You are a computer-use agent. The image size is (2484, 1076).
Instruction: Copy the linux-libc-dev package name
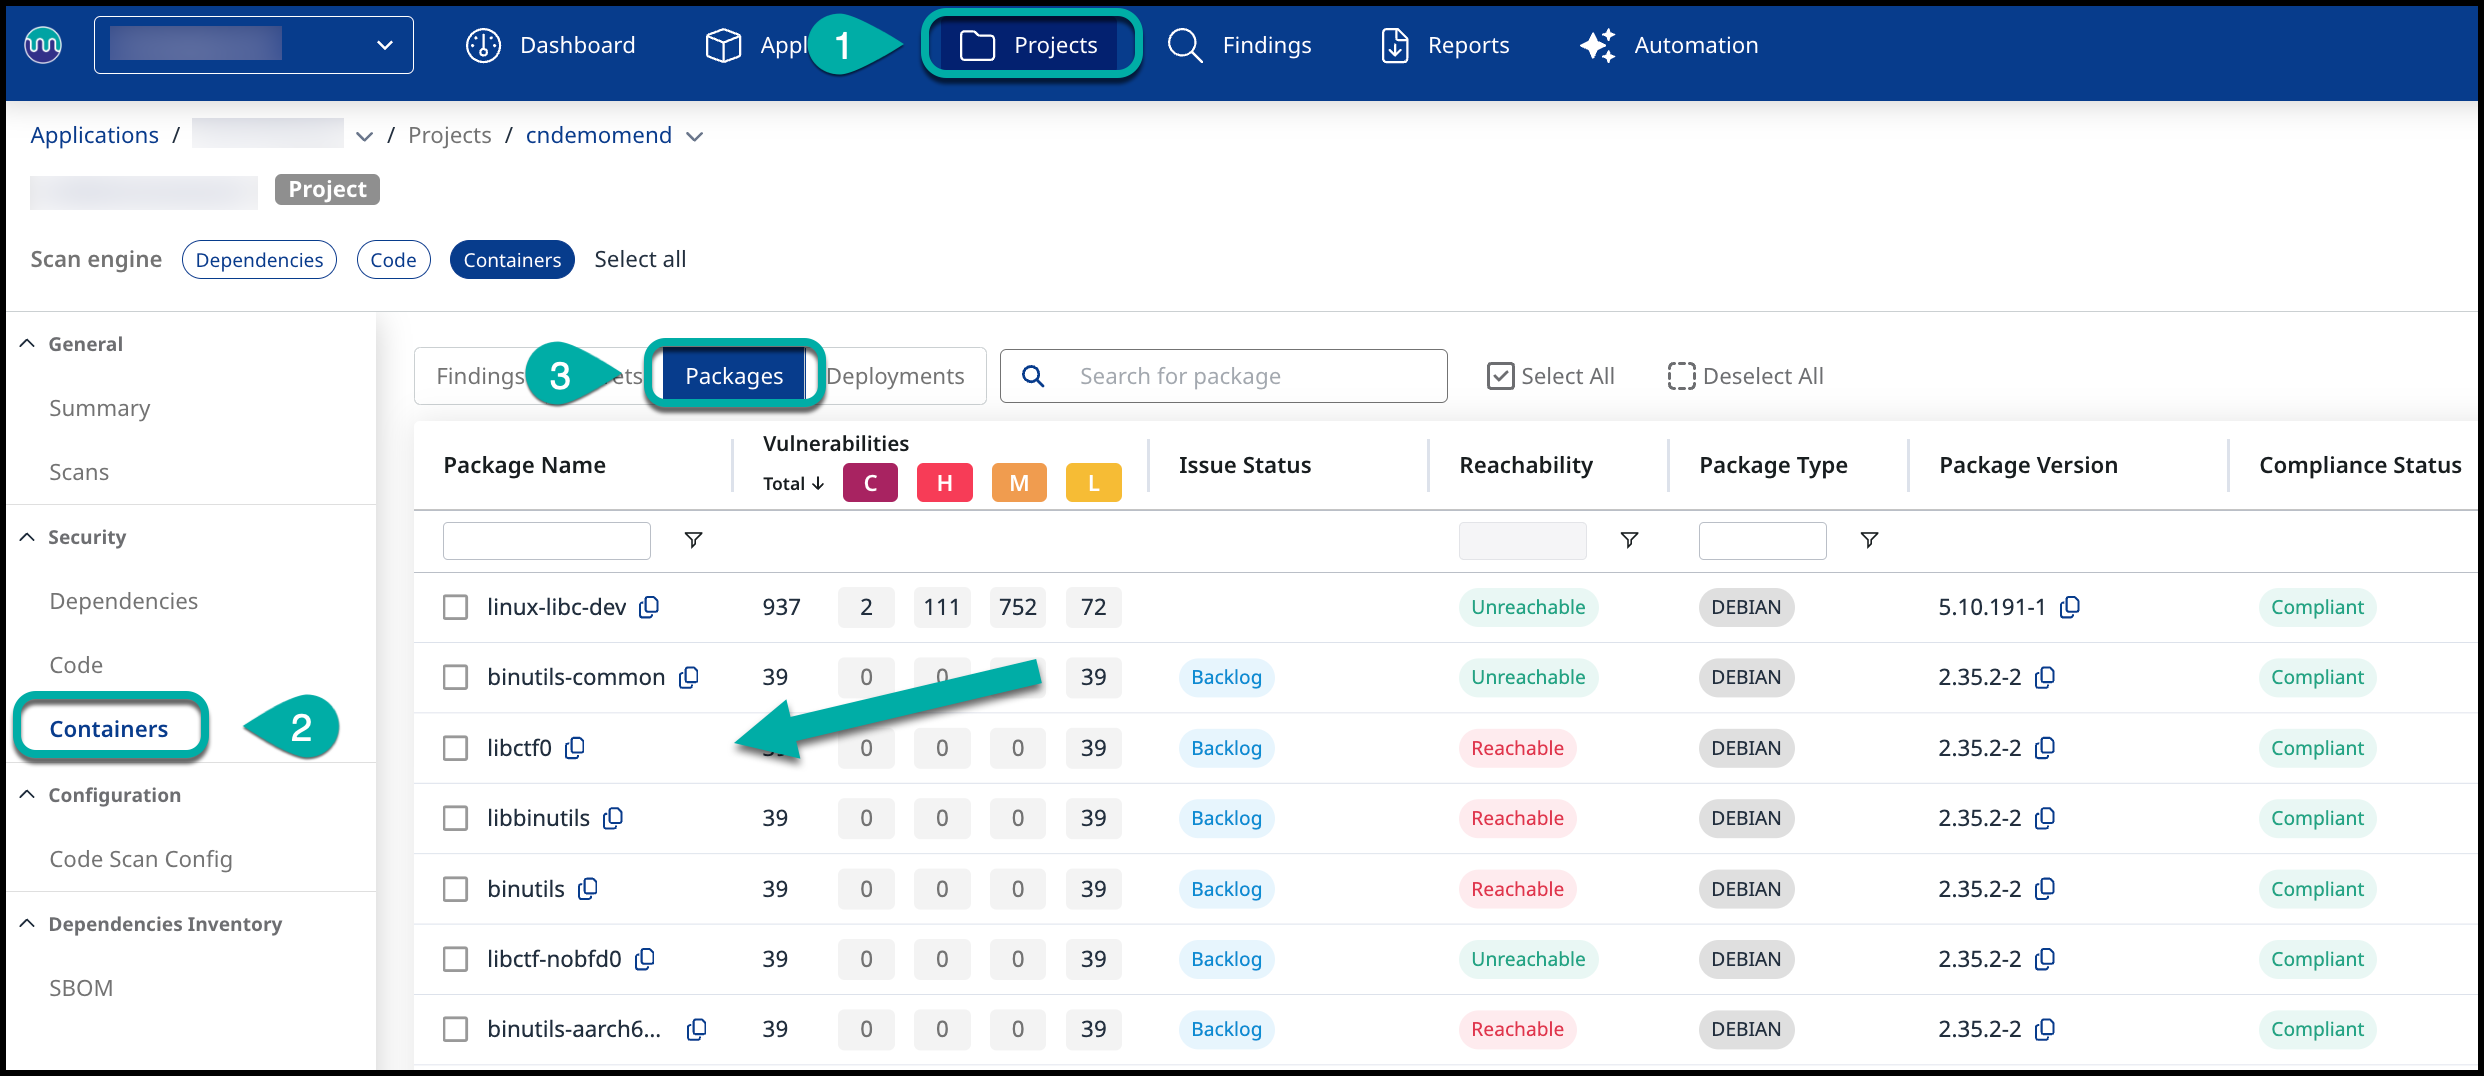tap(649, 607)
